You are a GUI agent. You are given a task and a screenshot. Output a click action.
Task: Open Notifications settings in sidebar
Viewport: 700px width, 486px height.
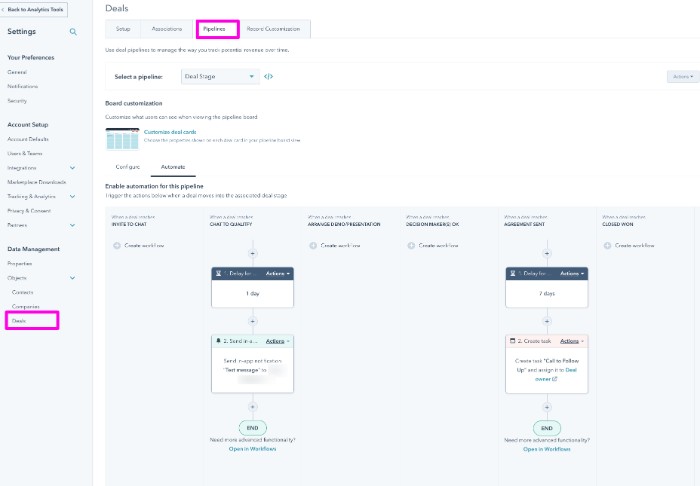click(x=23, y=86)
